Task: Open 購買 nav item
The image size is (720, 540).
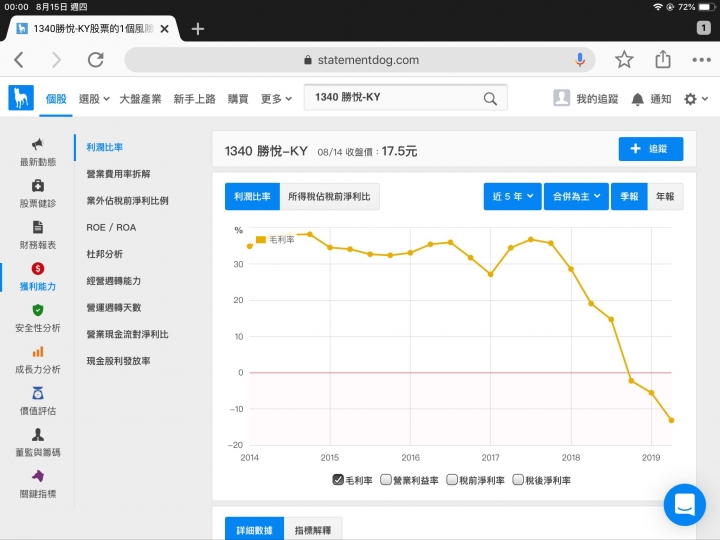Action: [x=238, y=99]
